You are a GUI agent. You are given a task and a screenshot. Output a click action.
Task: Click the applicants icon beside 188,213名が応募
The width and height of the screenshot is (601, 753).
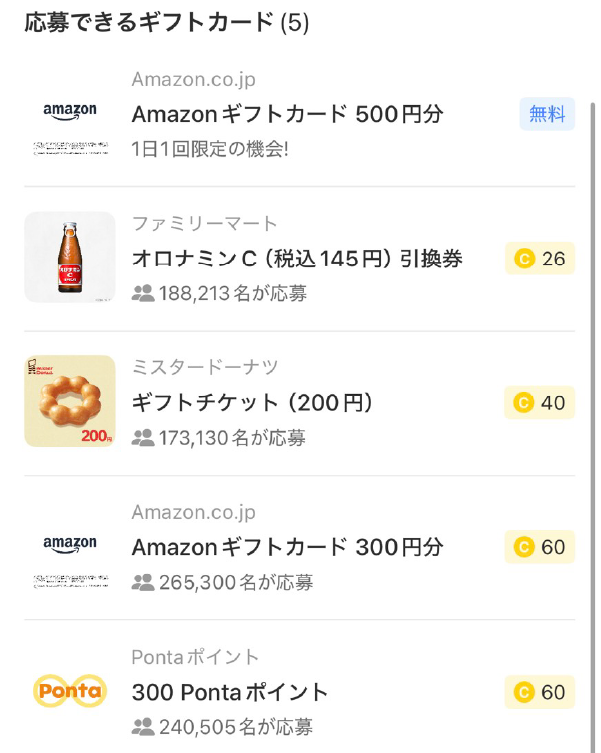click(x=143, y=294)
